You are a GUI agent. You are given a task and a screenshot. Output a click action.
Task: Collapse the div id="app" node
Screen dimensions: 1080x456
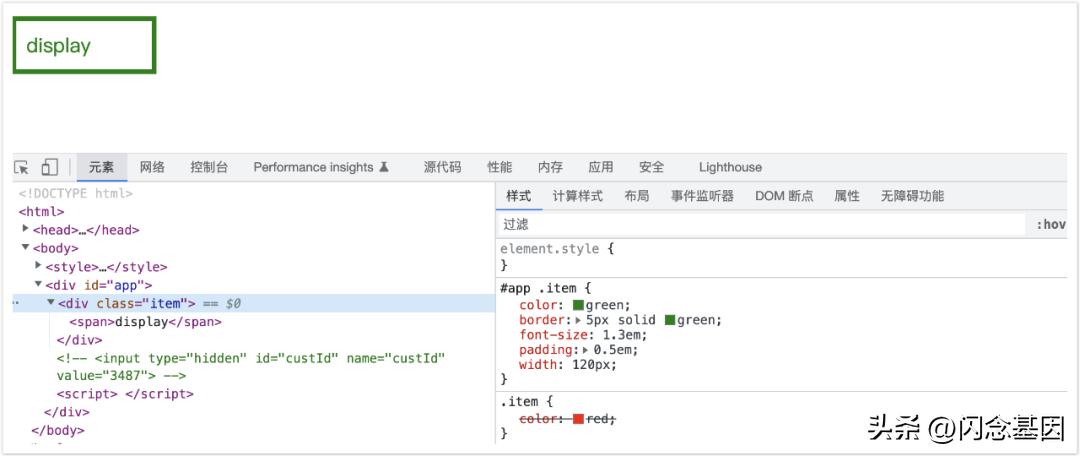(x=38, y=284)
